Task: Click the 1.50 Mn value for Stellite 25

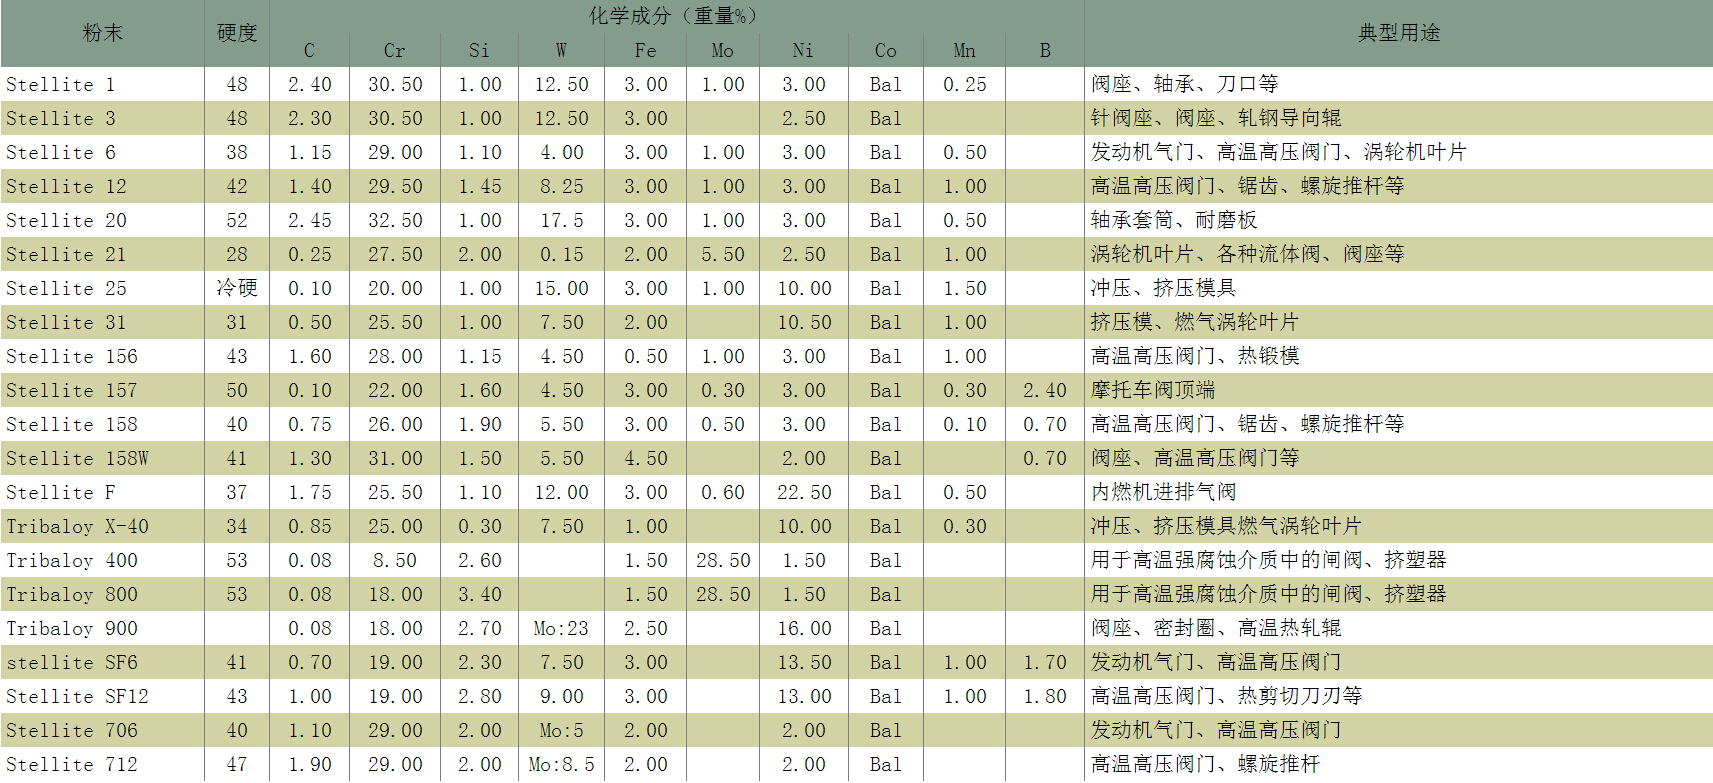Action: click(964, 289)
